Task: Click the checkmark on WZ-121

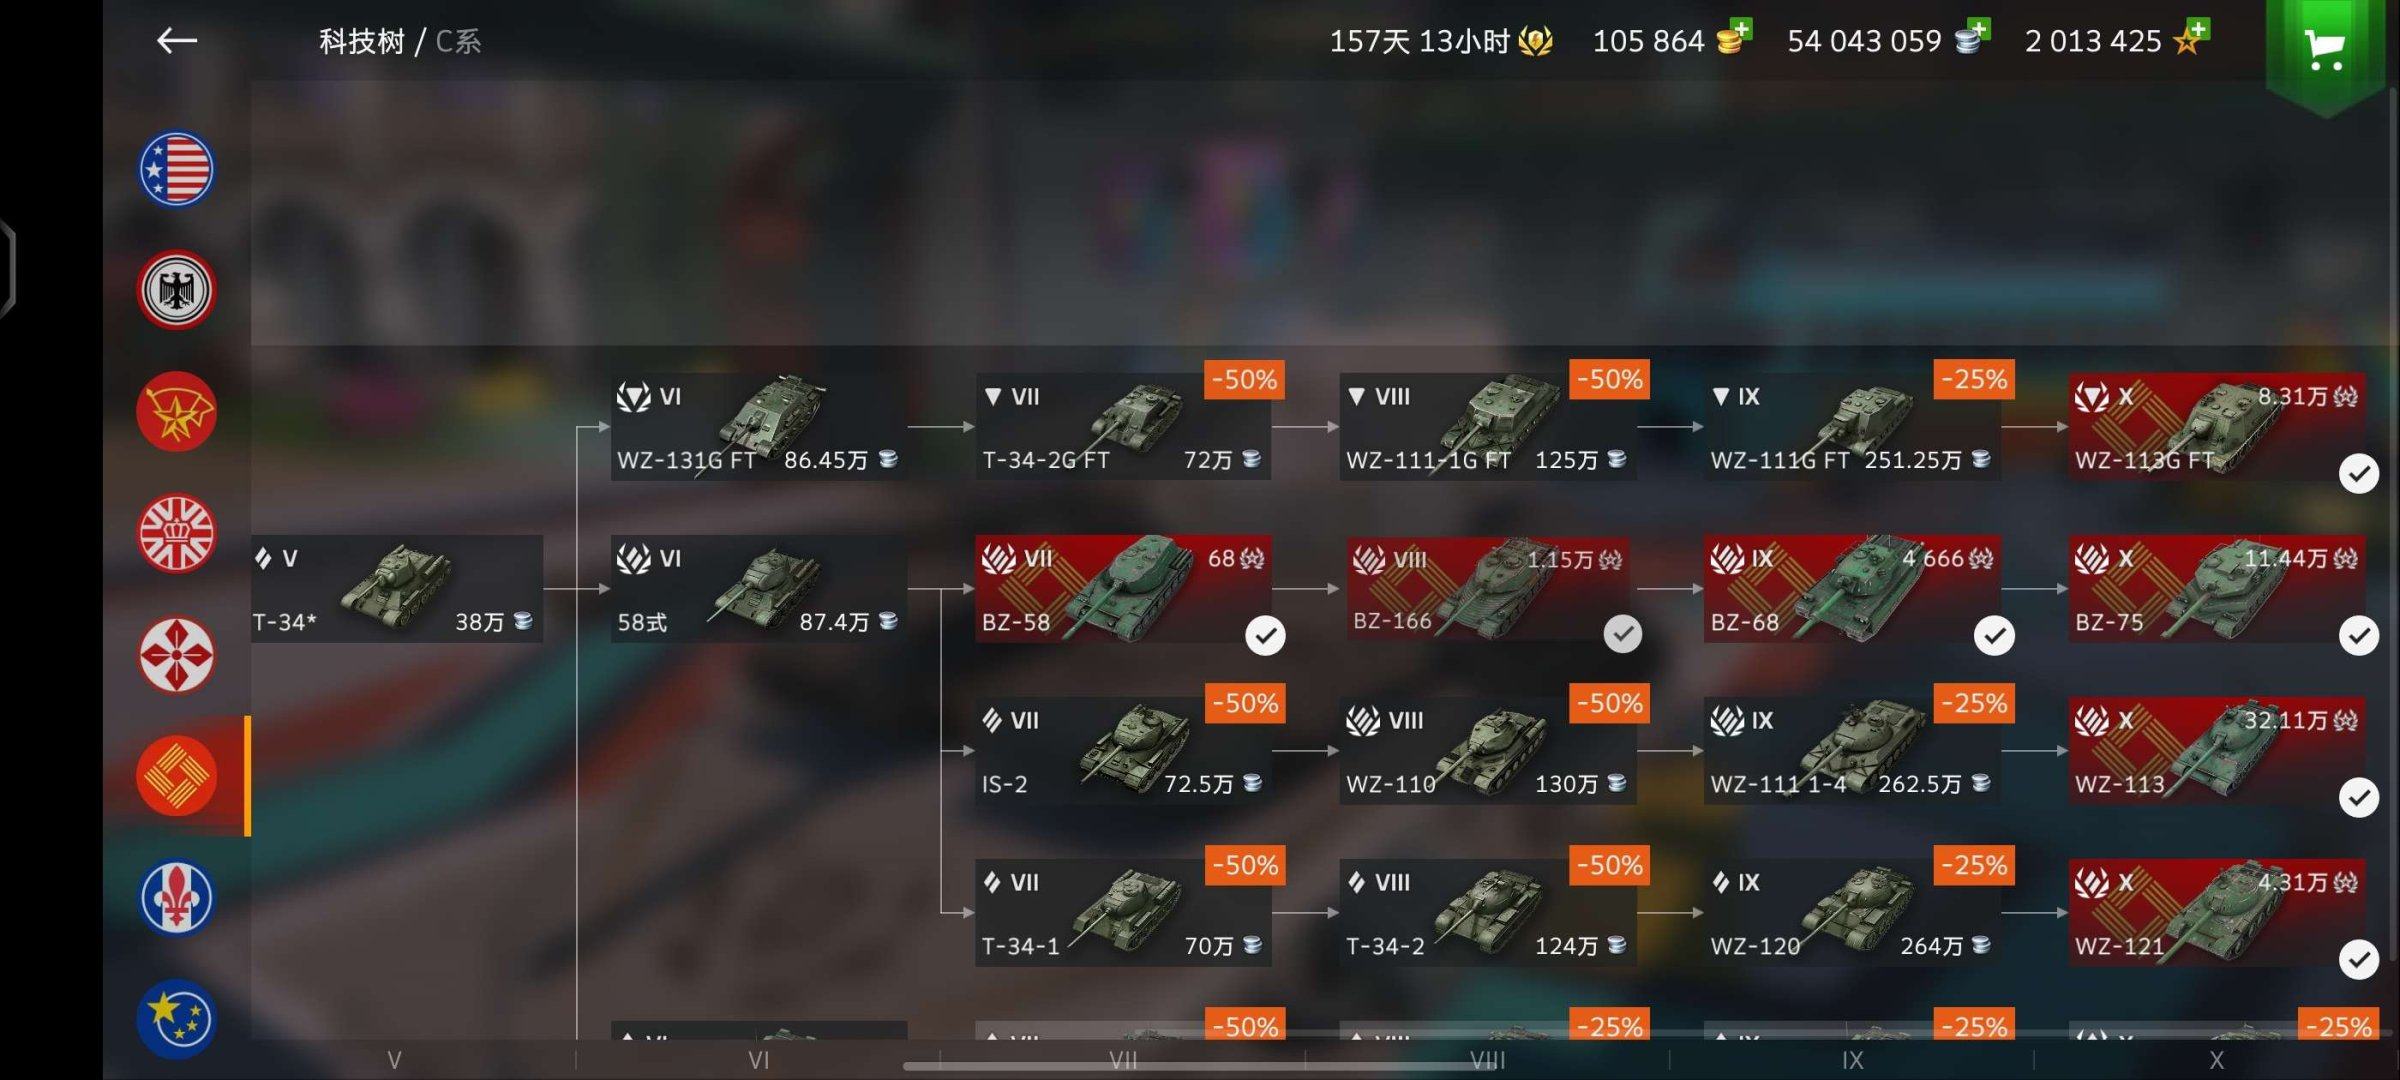Action: [2359, 959]
